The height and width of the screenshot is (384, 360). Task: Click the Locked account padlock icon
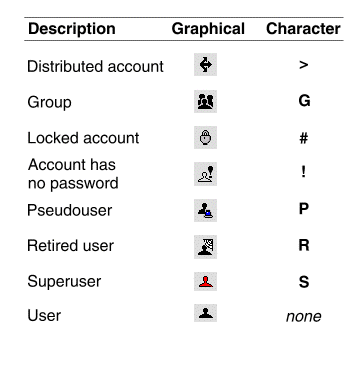click(205, 137)
